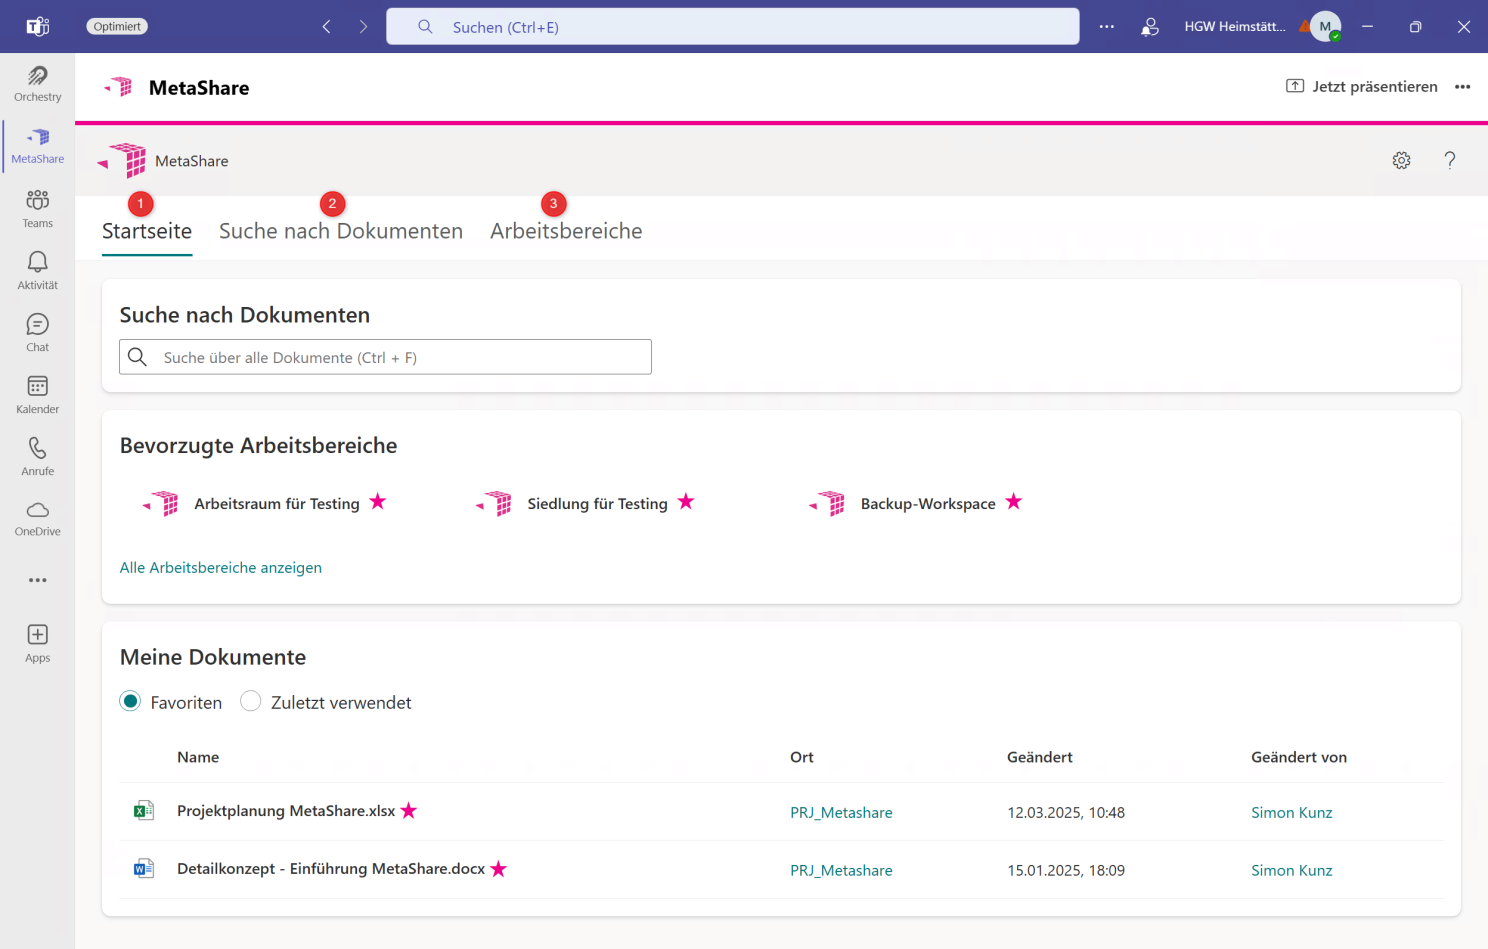Open Simon Kunz in Projektplanung row
1488x949 pixels.
pos(1292,813)
